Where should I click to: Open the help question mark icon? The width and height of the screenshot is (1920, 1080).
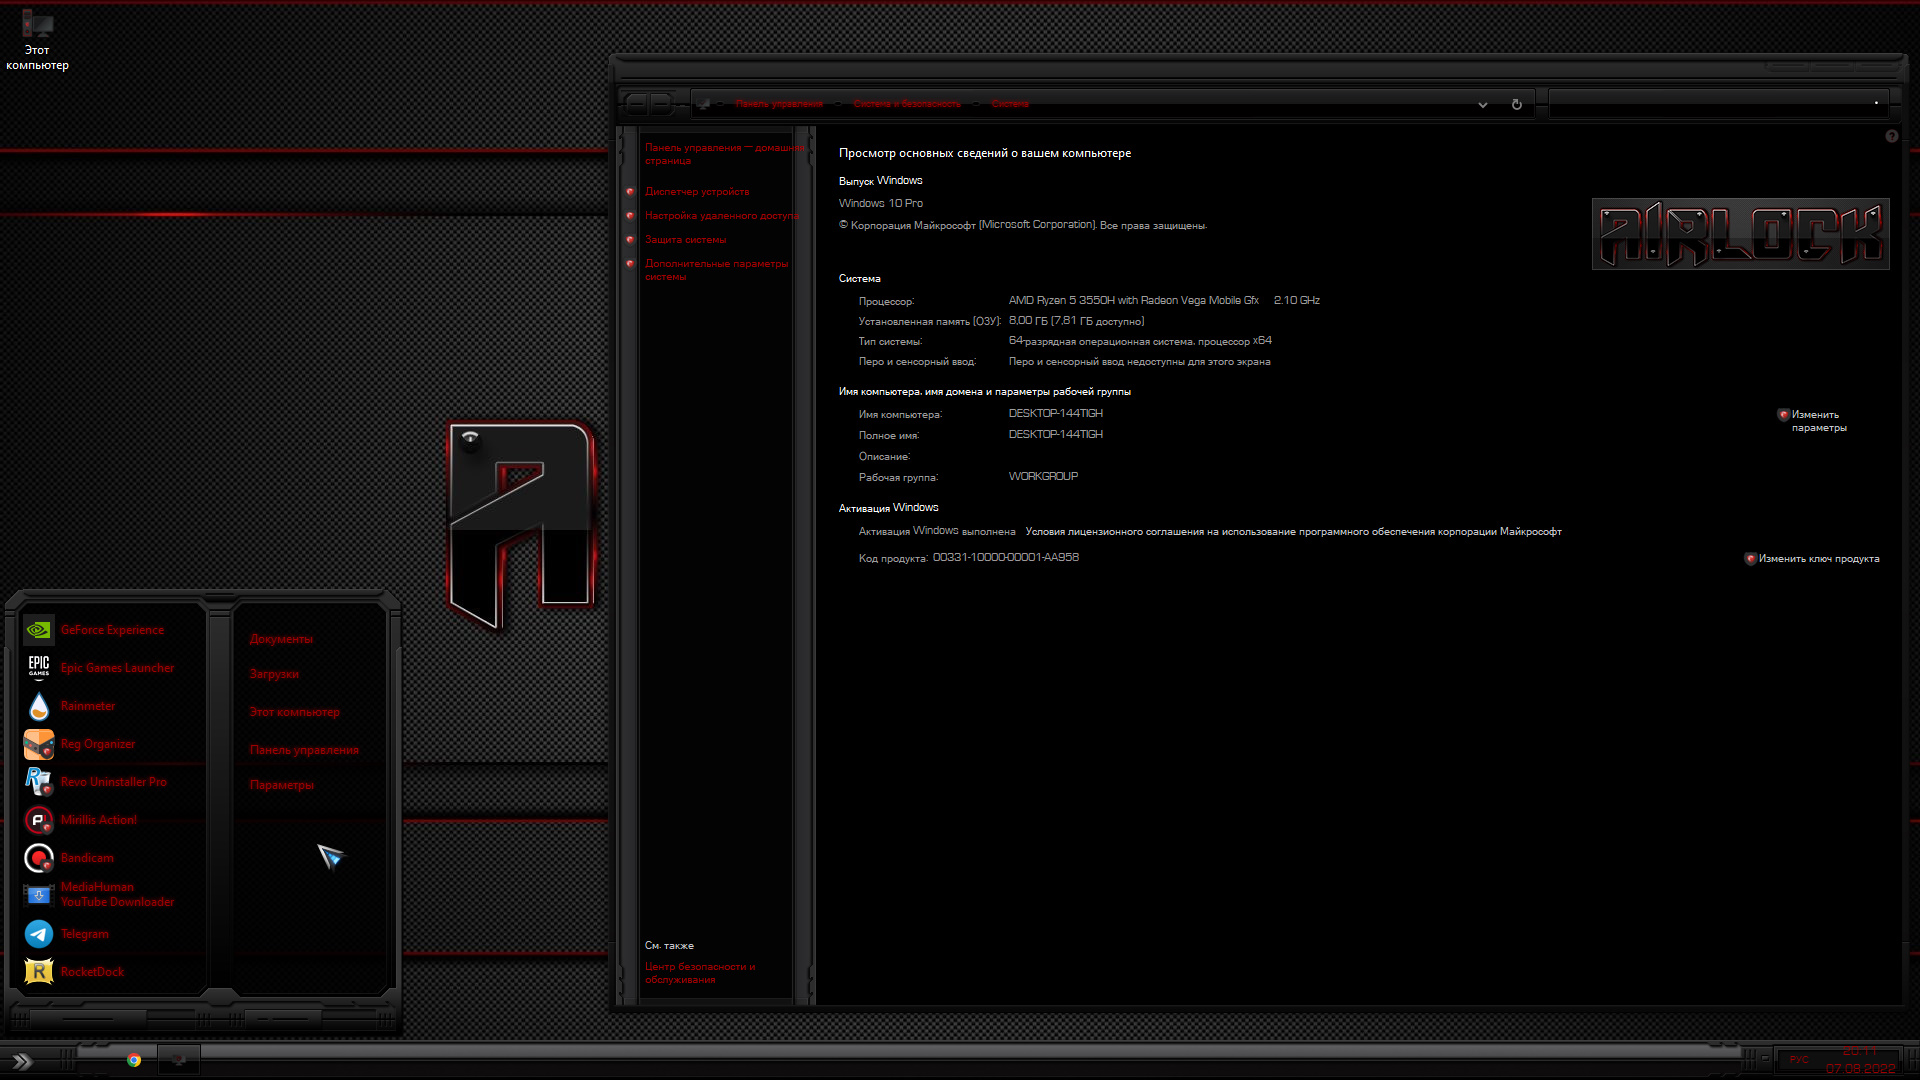click(x=1892, y=136)
